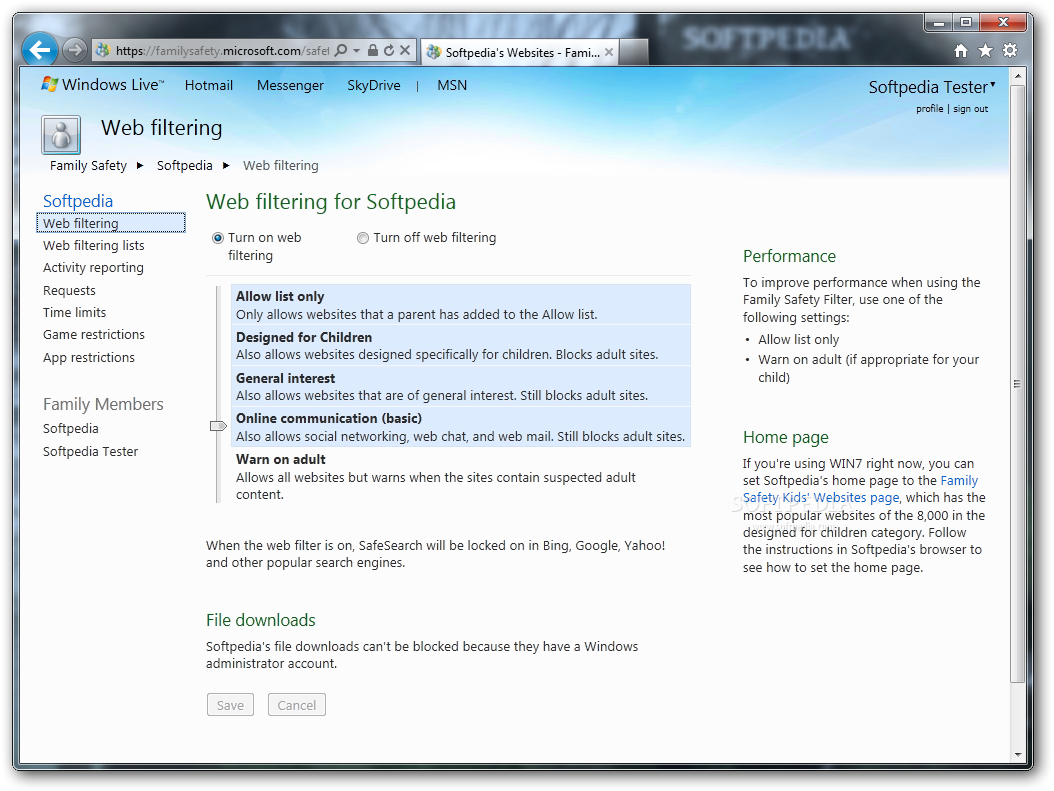The width and height of the screenshot is (1054, 791).
Task: Choose Allow list only filter level
Action: coord(461,305)
